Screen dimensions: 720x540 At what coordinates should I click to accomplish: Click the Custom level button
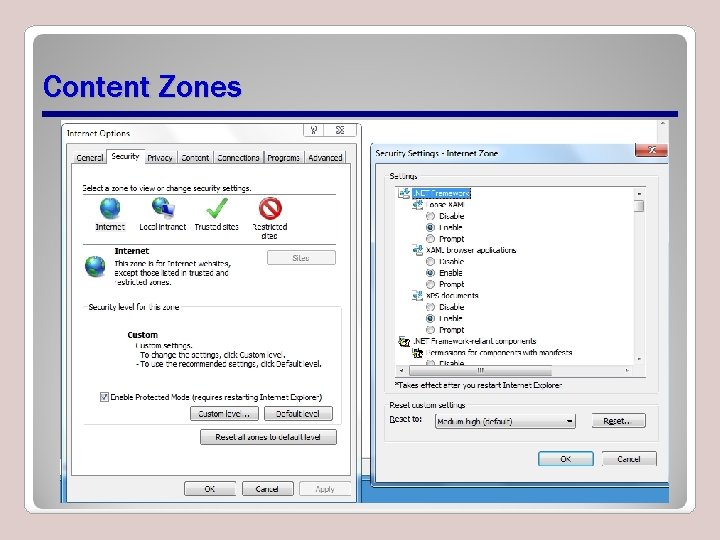(224, 414)
